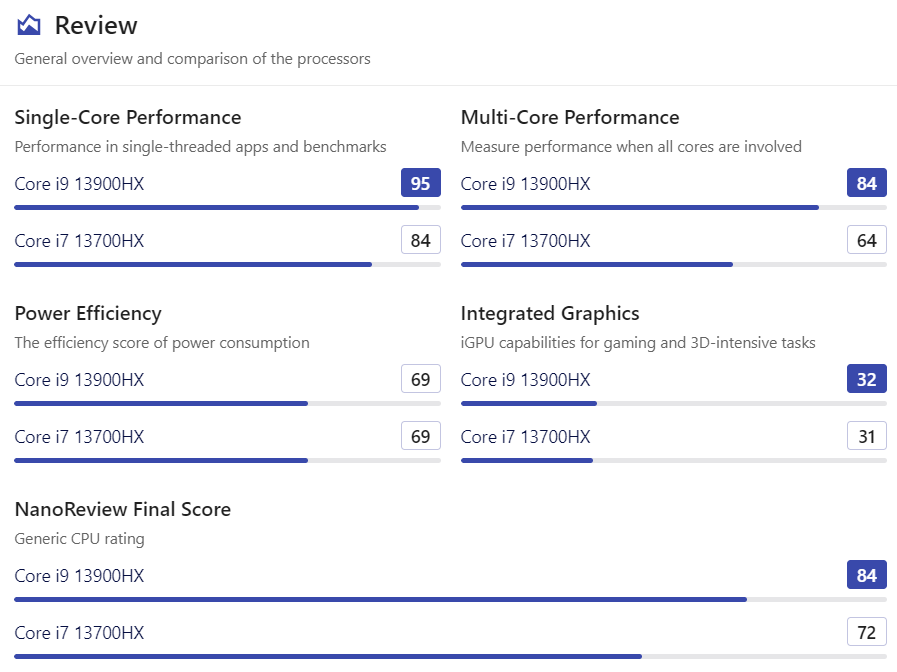This screenshot has height=672, width=897.
Task: Click the 31 integrated graphics score badge
Action: (867, 436)
